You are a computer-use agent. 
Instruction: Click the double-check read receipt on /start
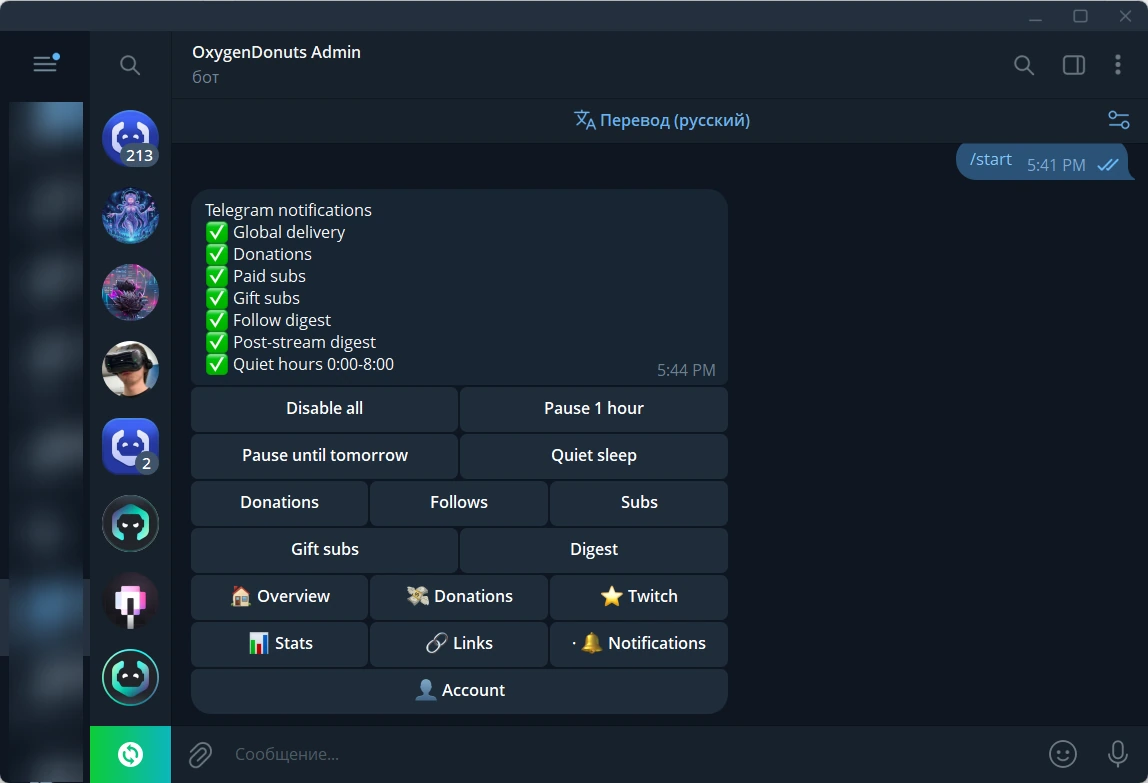tap(1108, 165)
